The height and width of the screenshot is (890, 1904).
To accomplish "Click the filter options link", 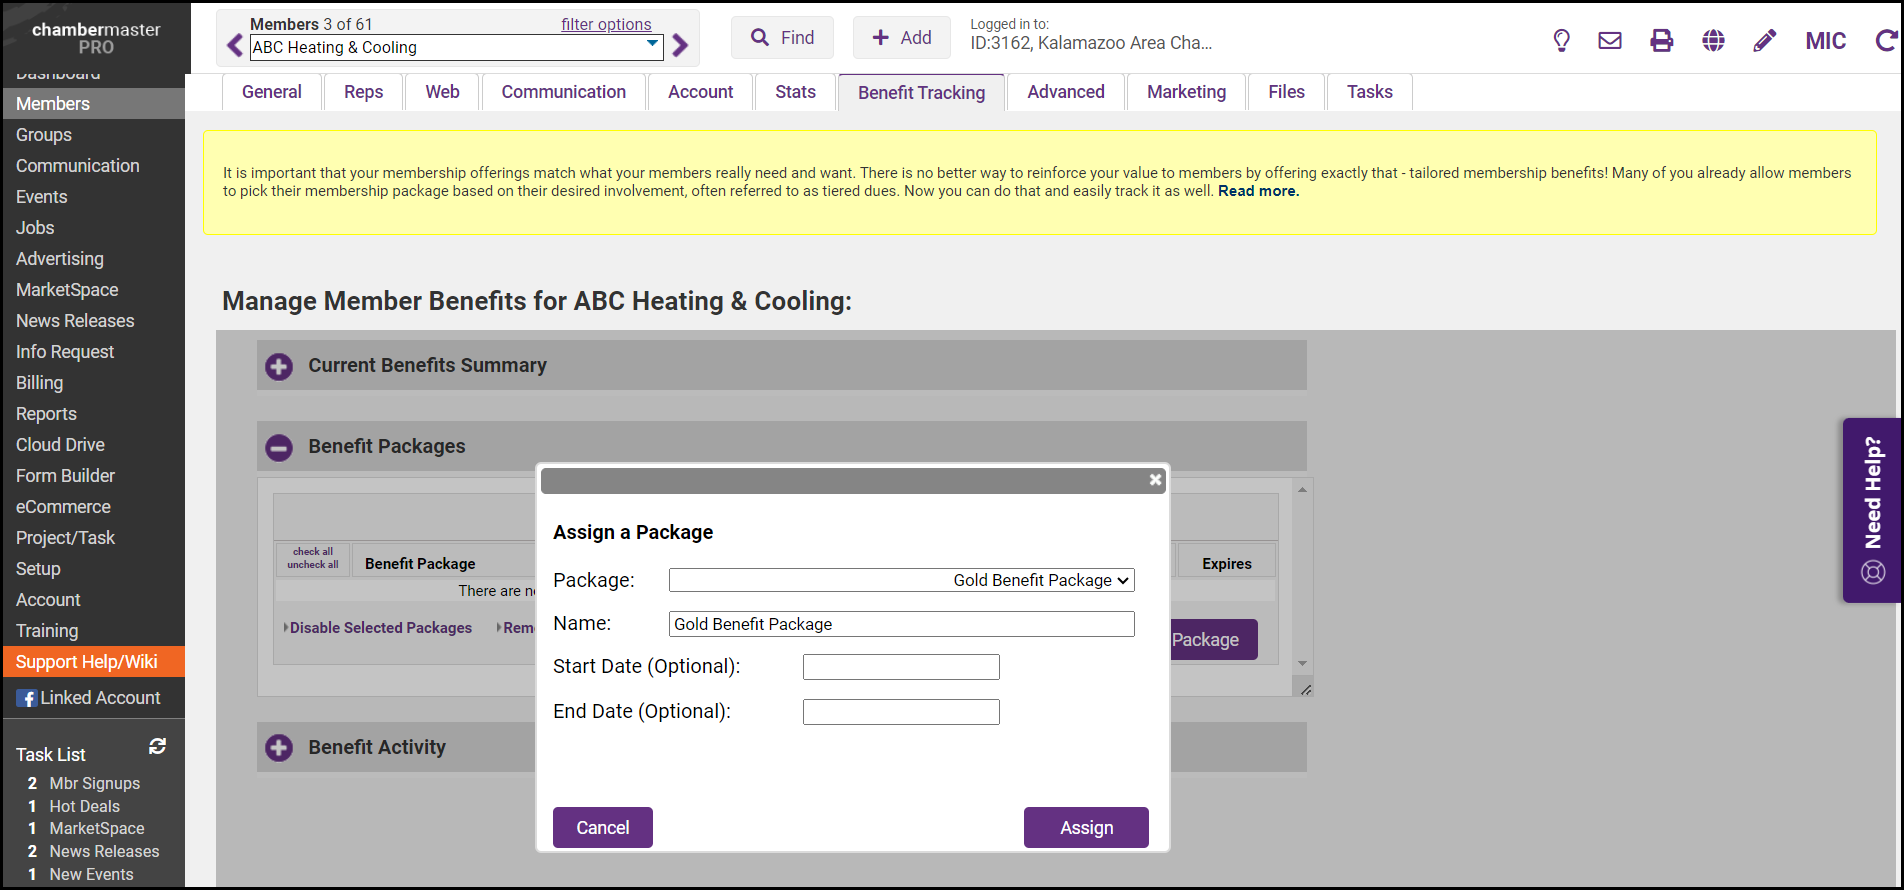I will coord(606,24).
